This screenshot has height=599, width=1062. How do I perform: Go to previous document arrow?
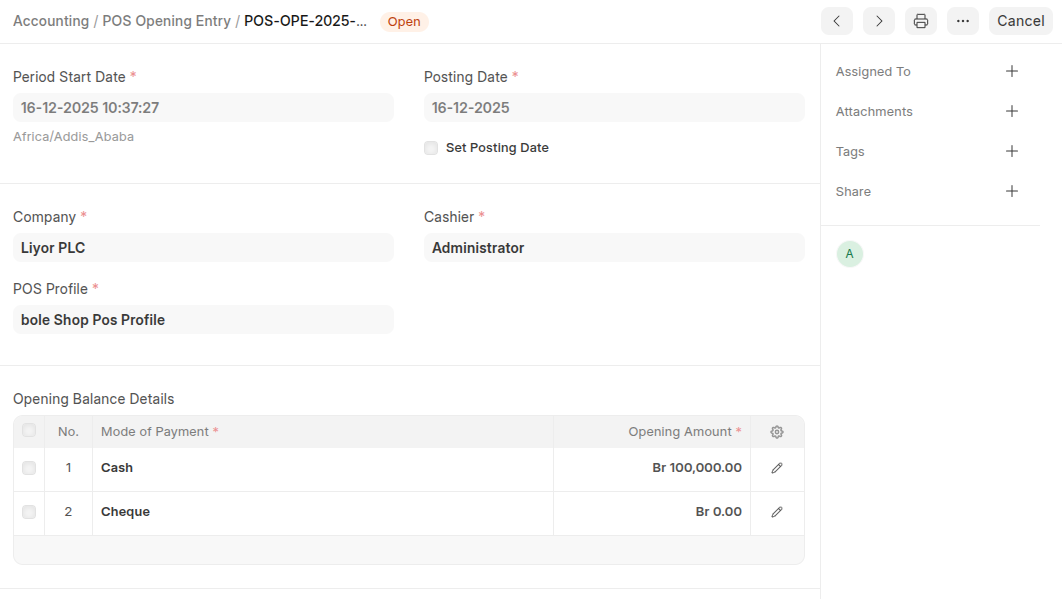tap(837, 21)
